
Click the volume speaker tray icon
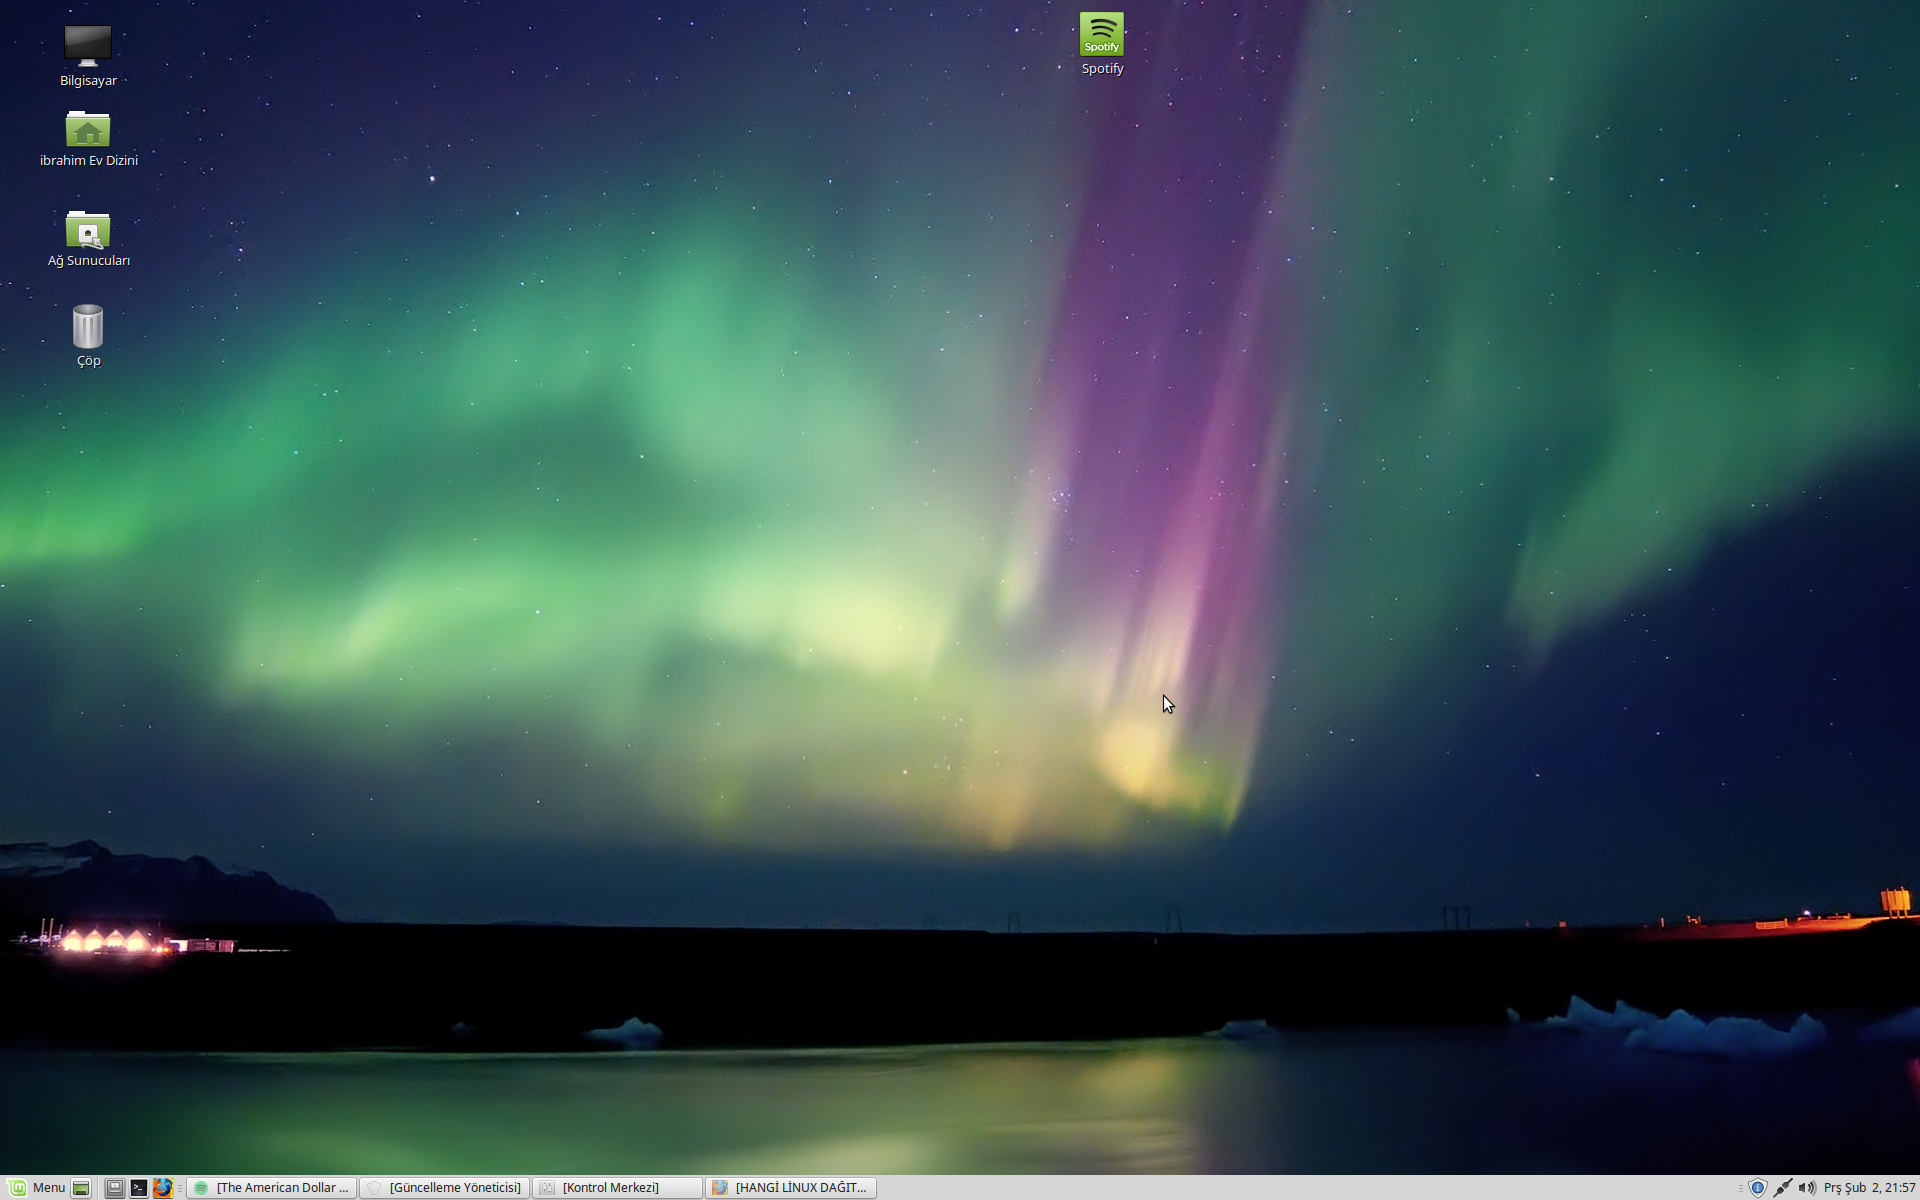1806,1188
